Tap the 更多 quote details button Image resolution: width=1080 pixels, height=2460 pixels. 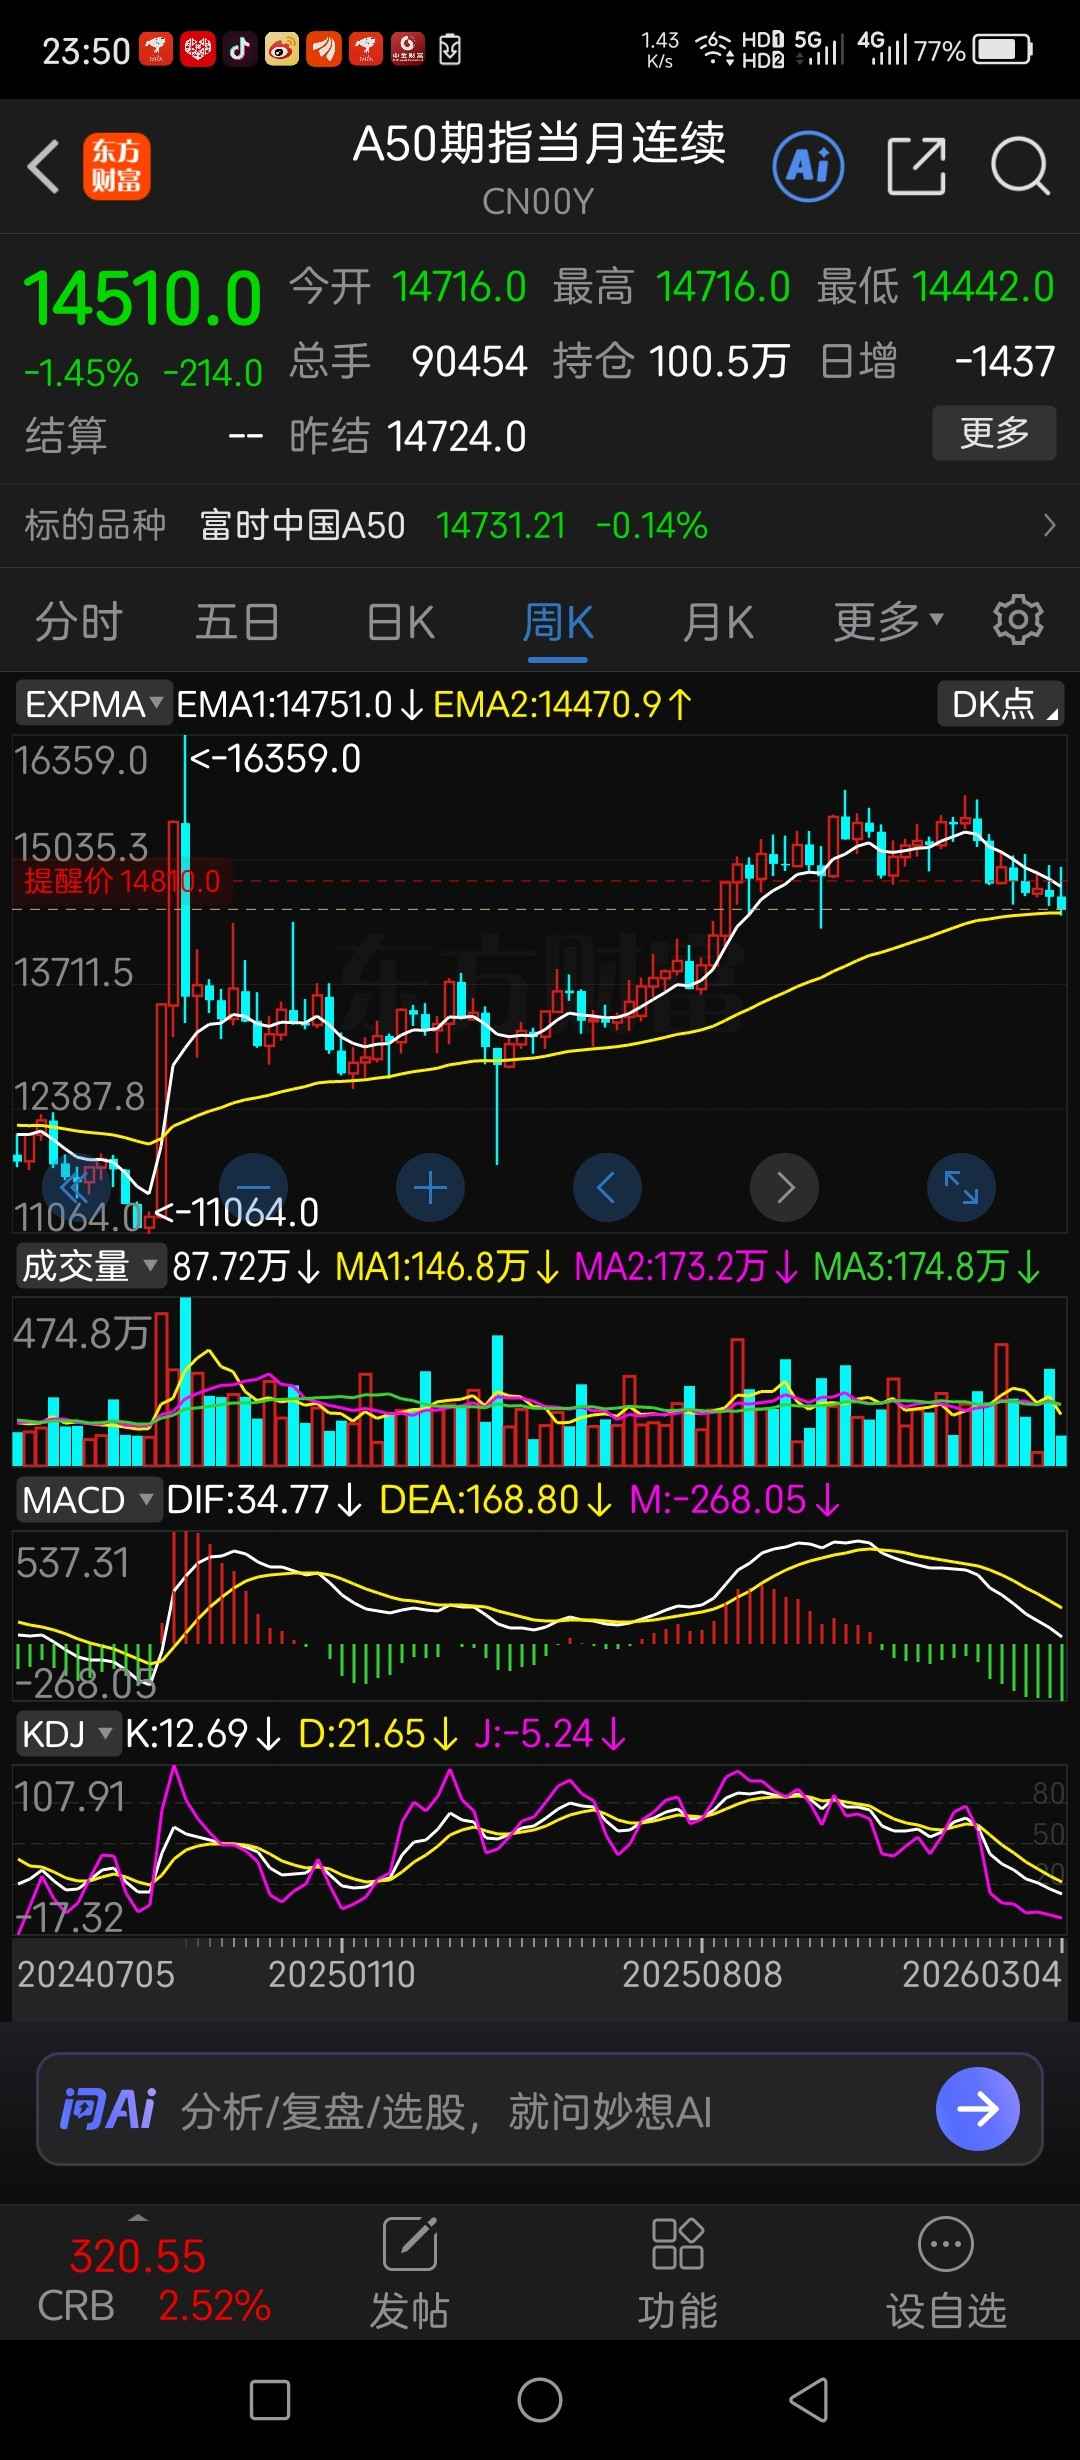tap(994, 433)
